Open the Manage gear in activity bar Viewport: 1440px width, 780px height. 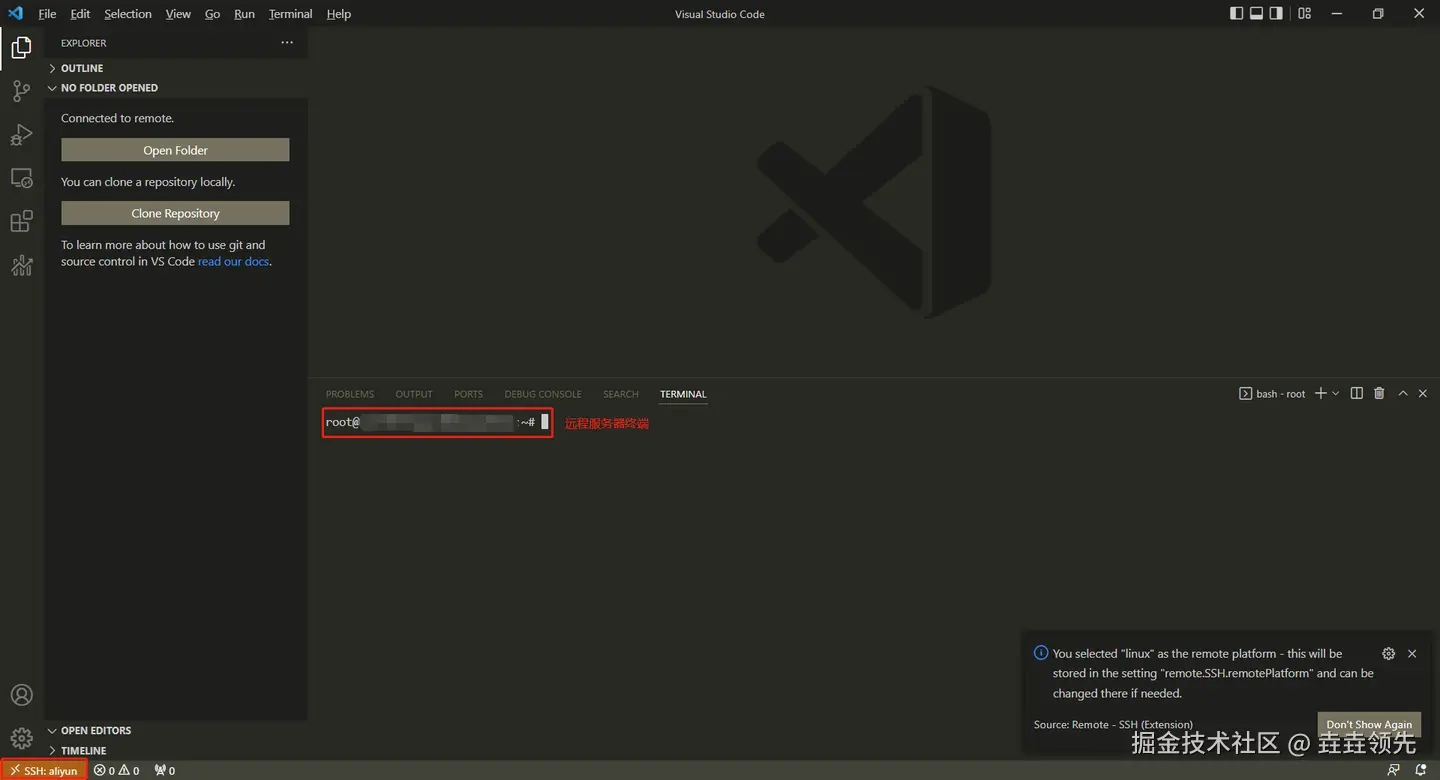(x=21, y=739)
